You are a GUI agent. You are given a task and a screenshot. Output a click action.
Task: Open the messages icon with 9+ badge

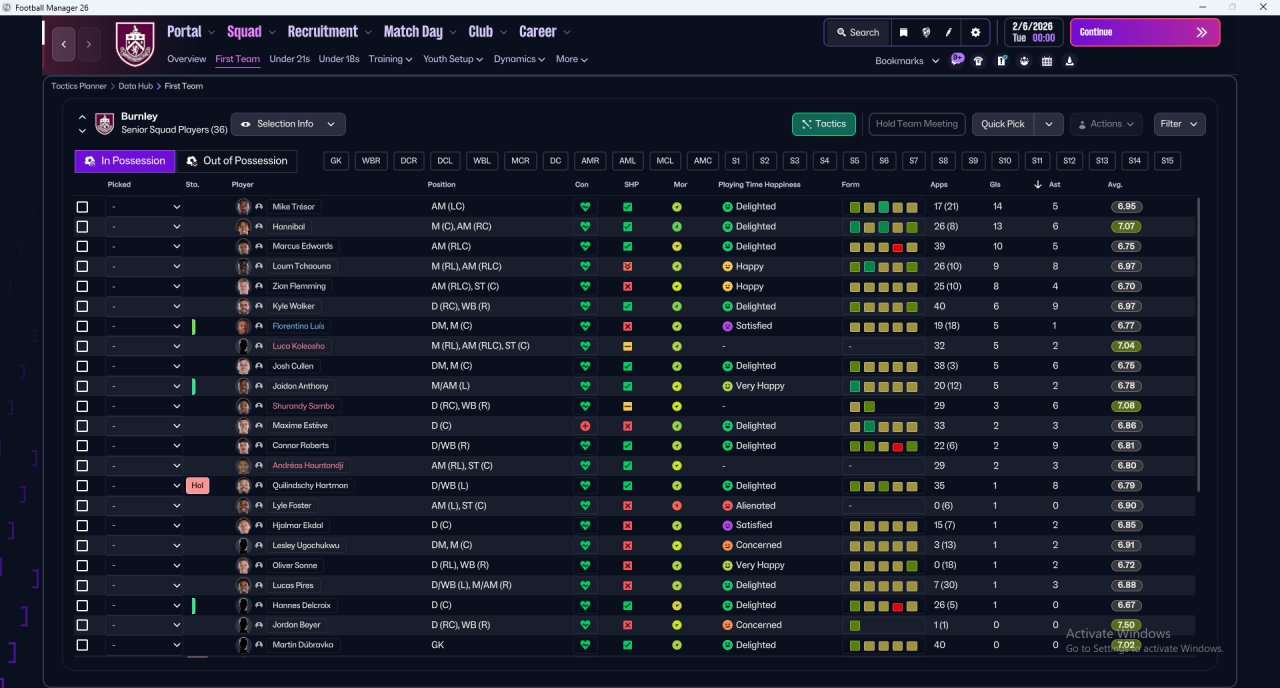(x=957, y=60)
